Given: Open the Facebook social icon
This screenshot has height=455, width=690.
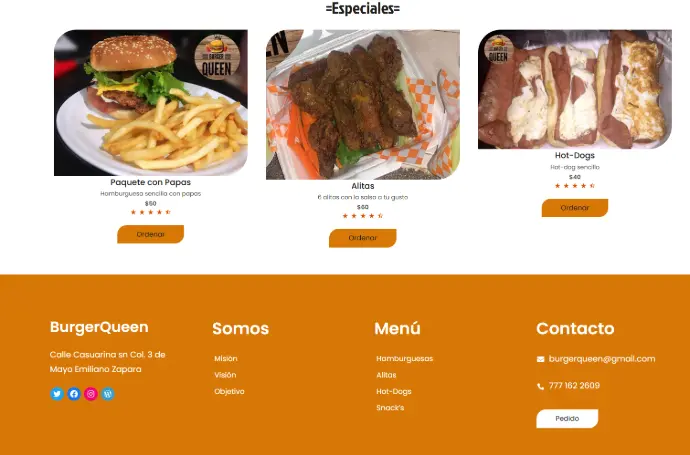Looking at the screenshot, I should tap(74, 394).
